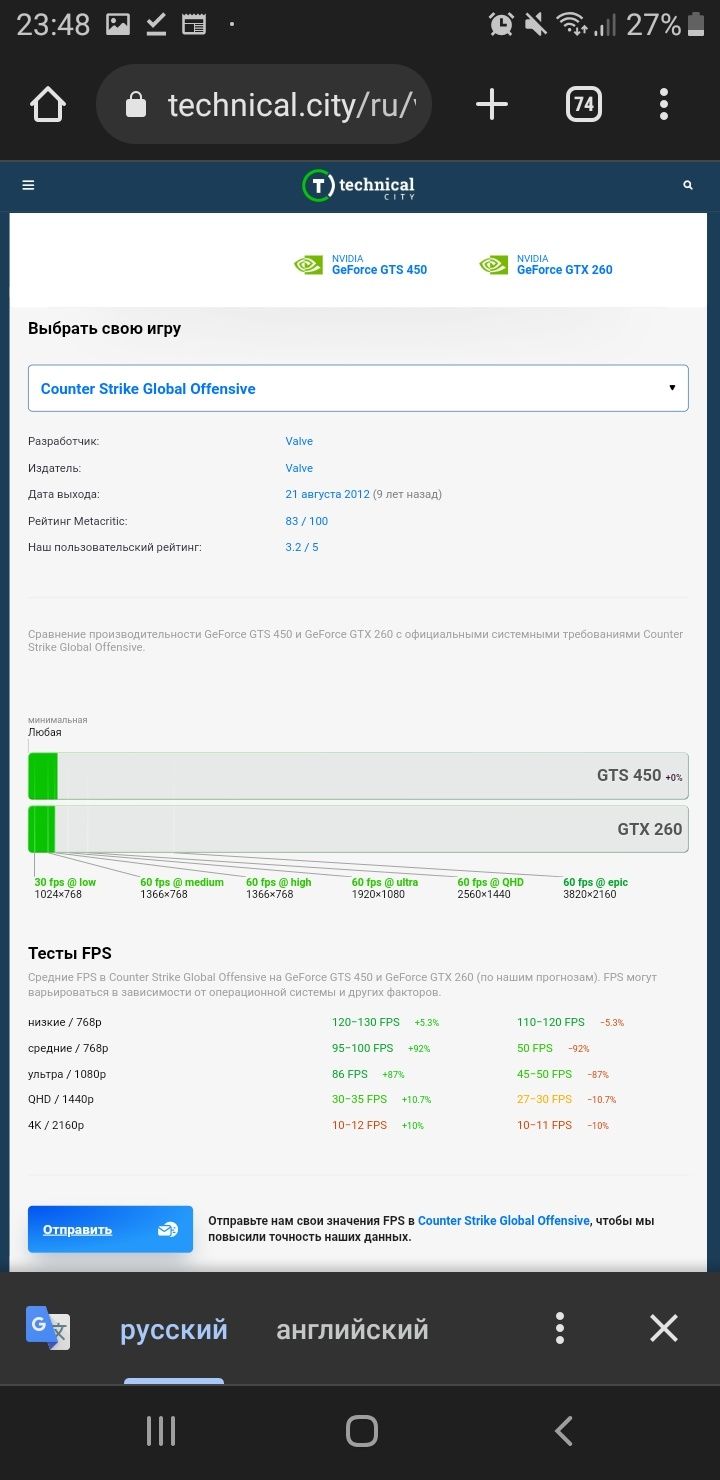
Task: Tap the 45–50 FPS value
Action: tap(545, 1074)
